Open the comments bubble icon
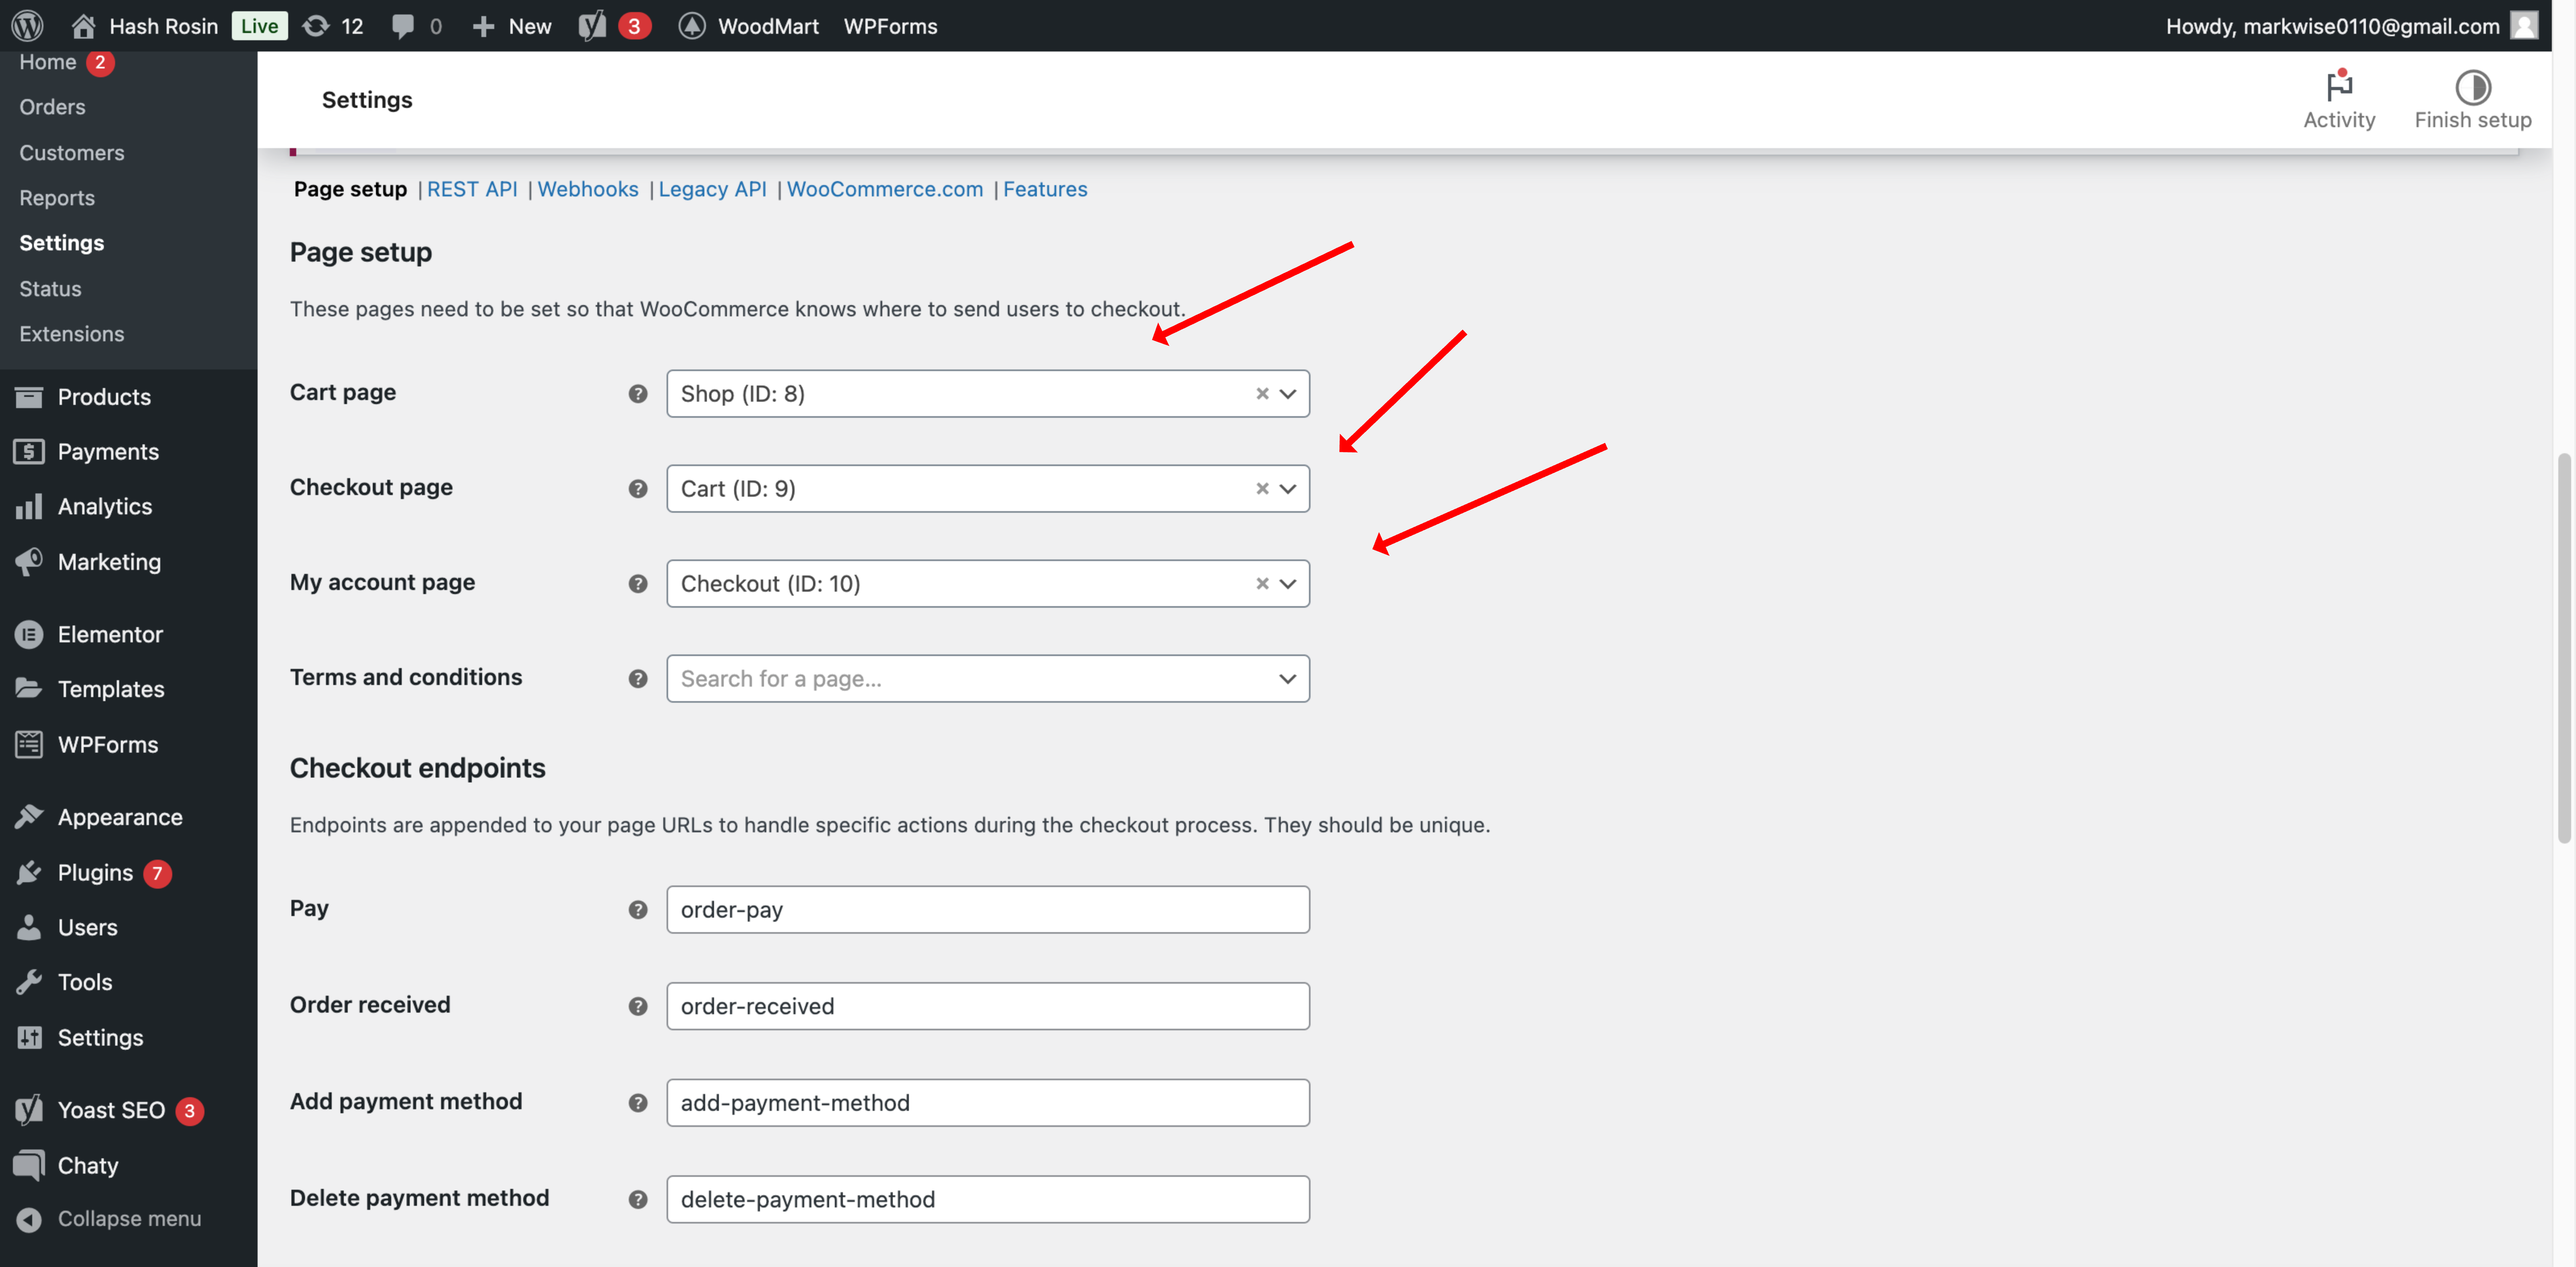Screen dimensions: 2576x1267 (402, 26)
